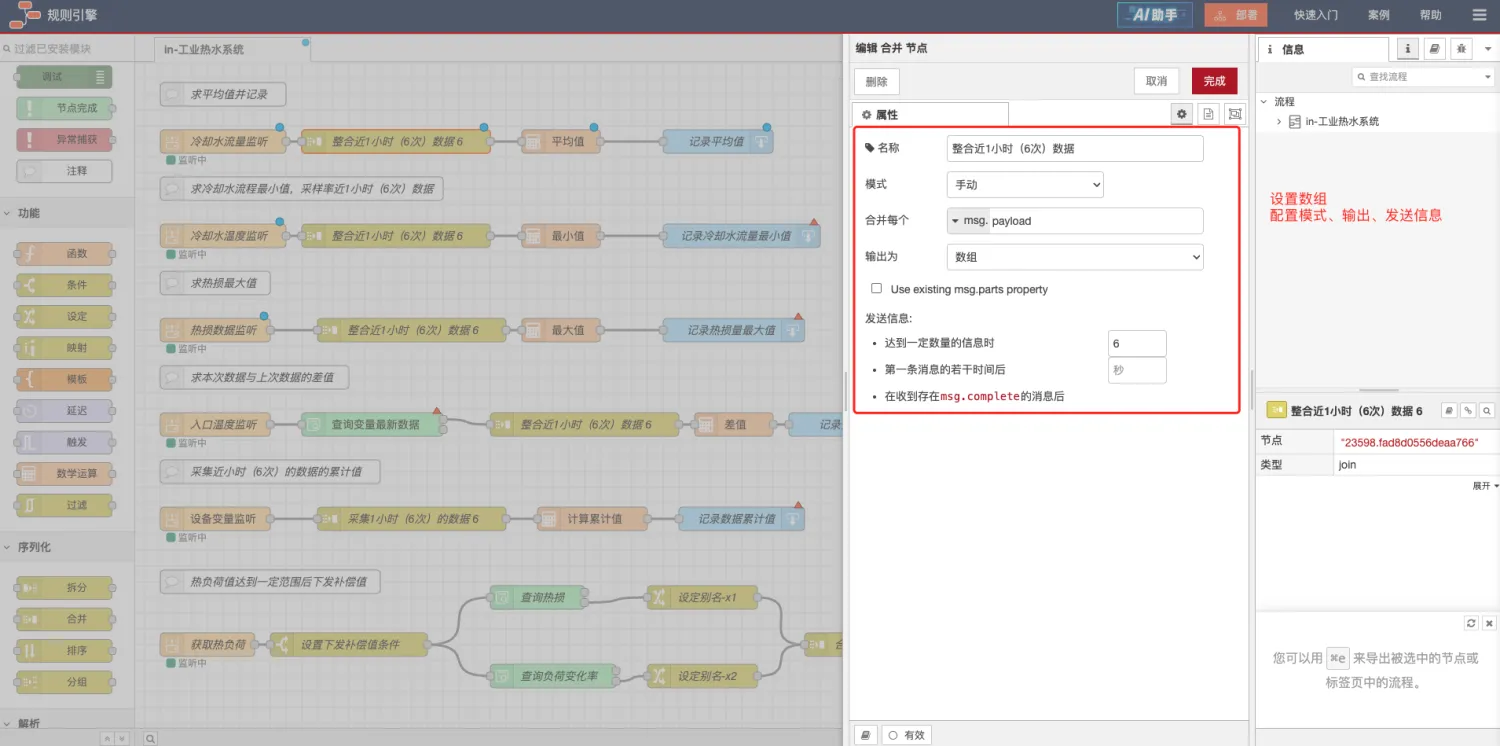
Task: Click the hamburger main menu icon
Action: 1479,15
